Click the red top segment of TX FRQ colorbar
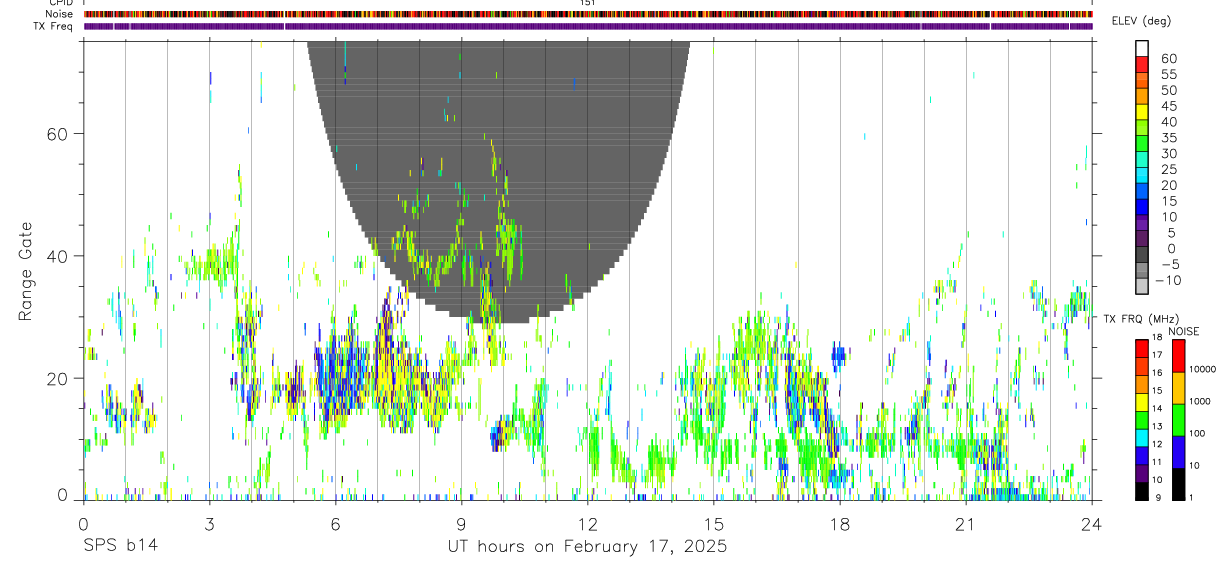The width and height of the screenshot is (1228, 567). click(x=1142, y=348)
